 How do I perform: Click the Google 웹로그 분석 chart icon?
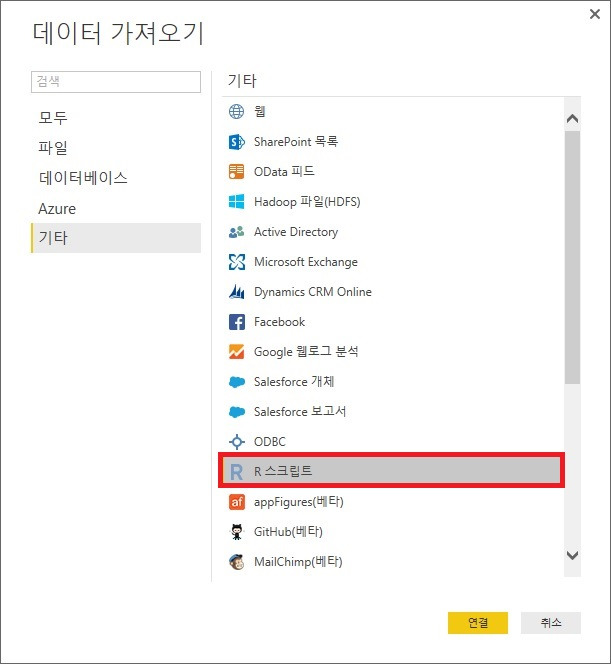[x=236, y=352]
